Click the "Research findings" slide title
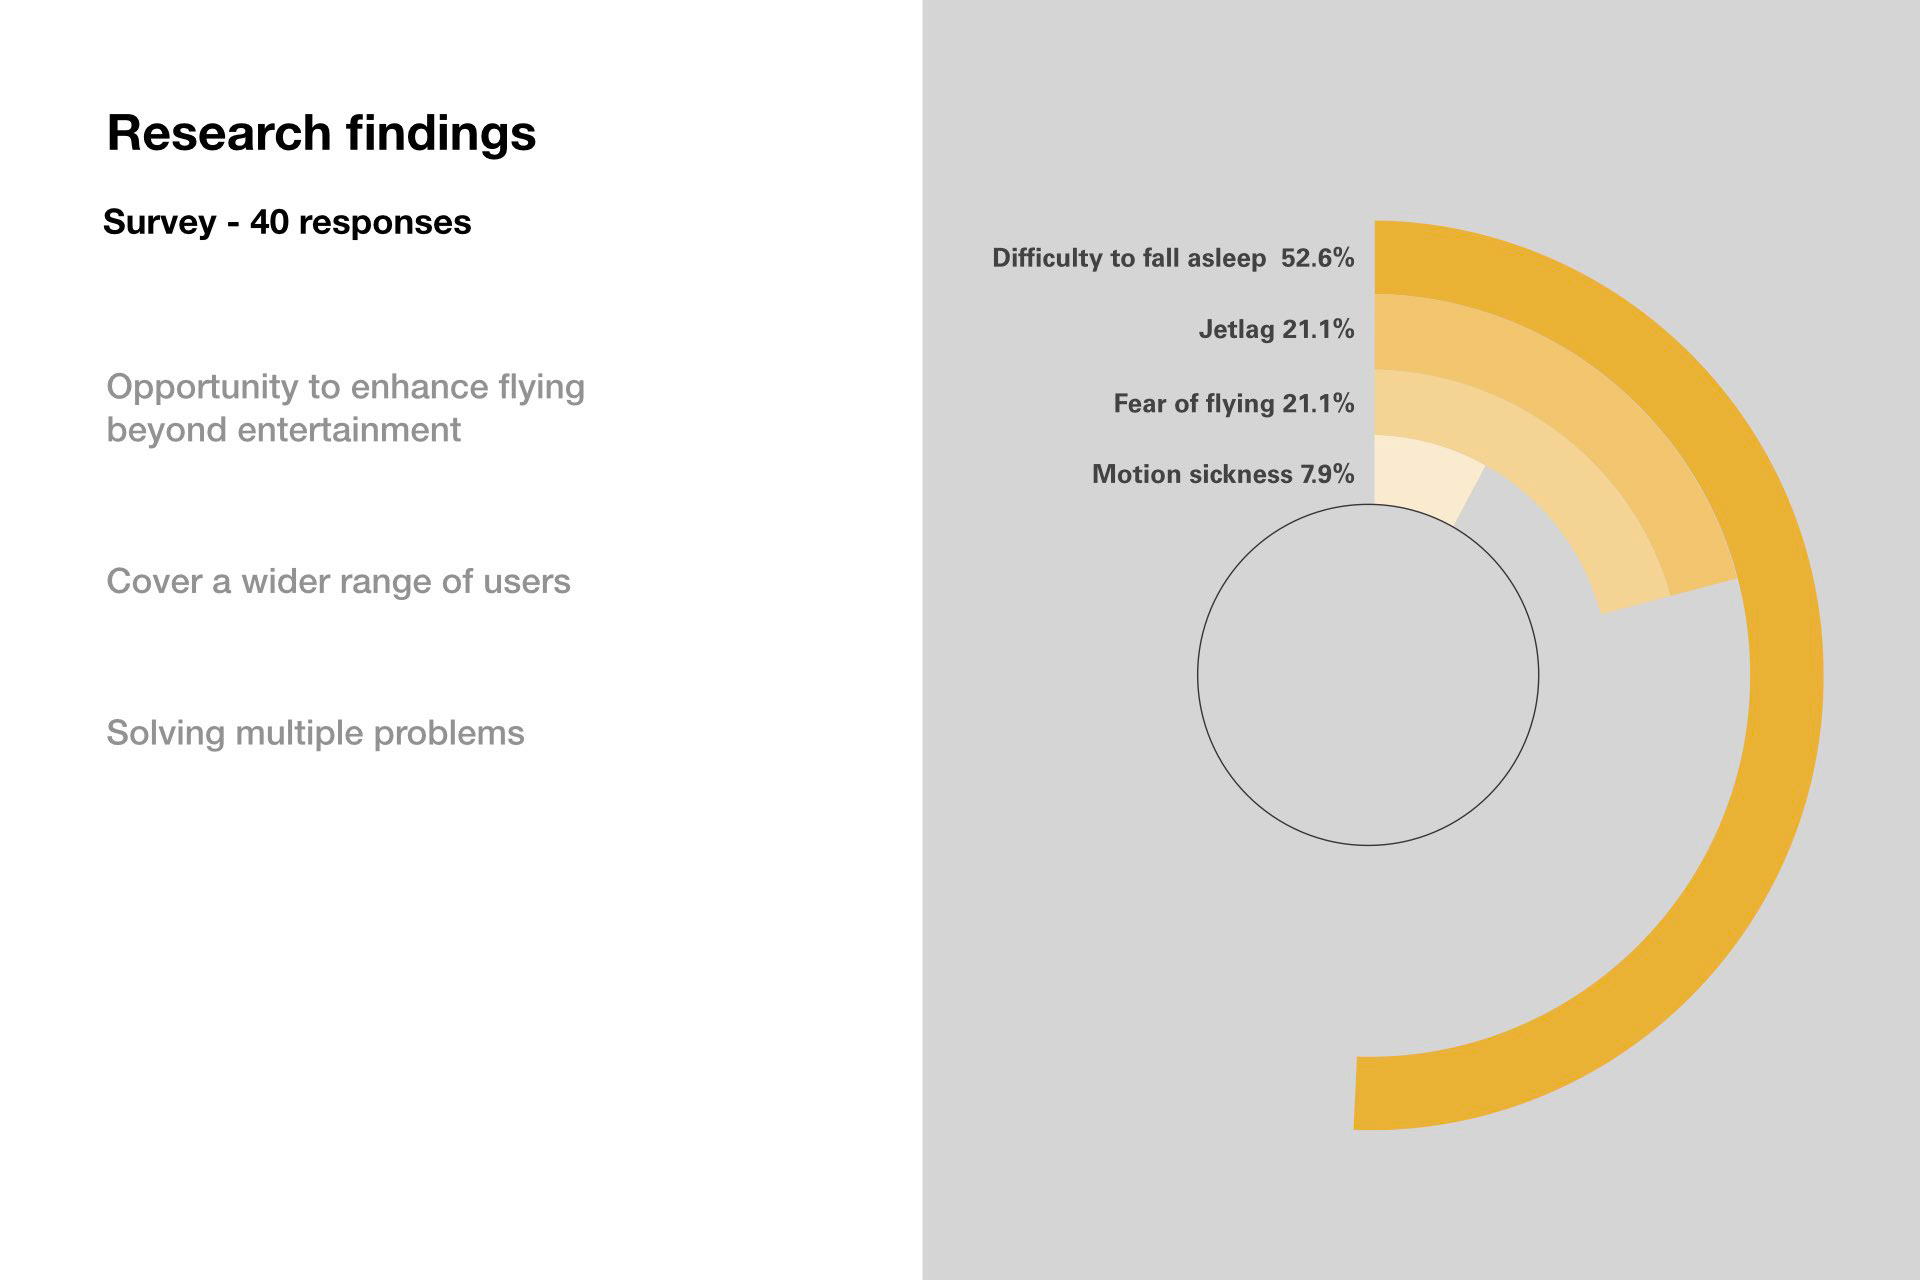 point(321,133)
